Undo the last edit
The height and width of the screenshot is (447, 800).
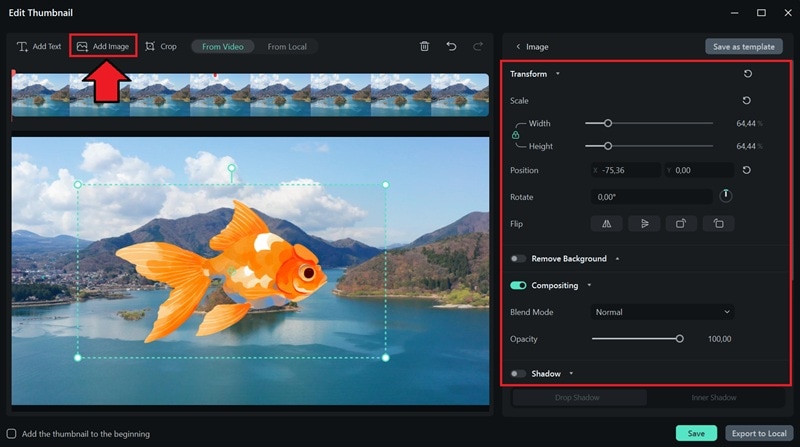(x=451, y=46)
